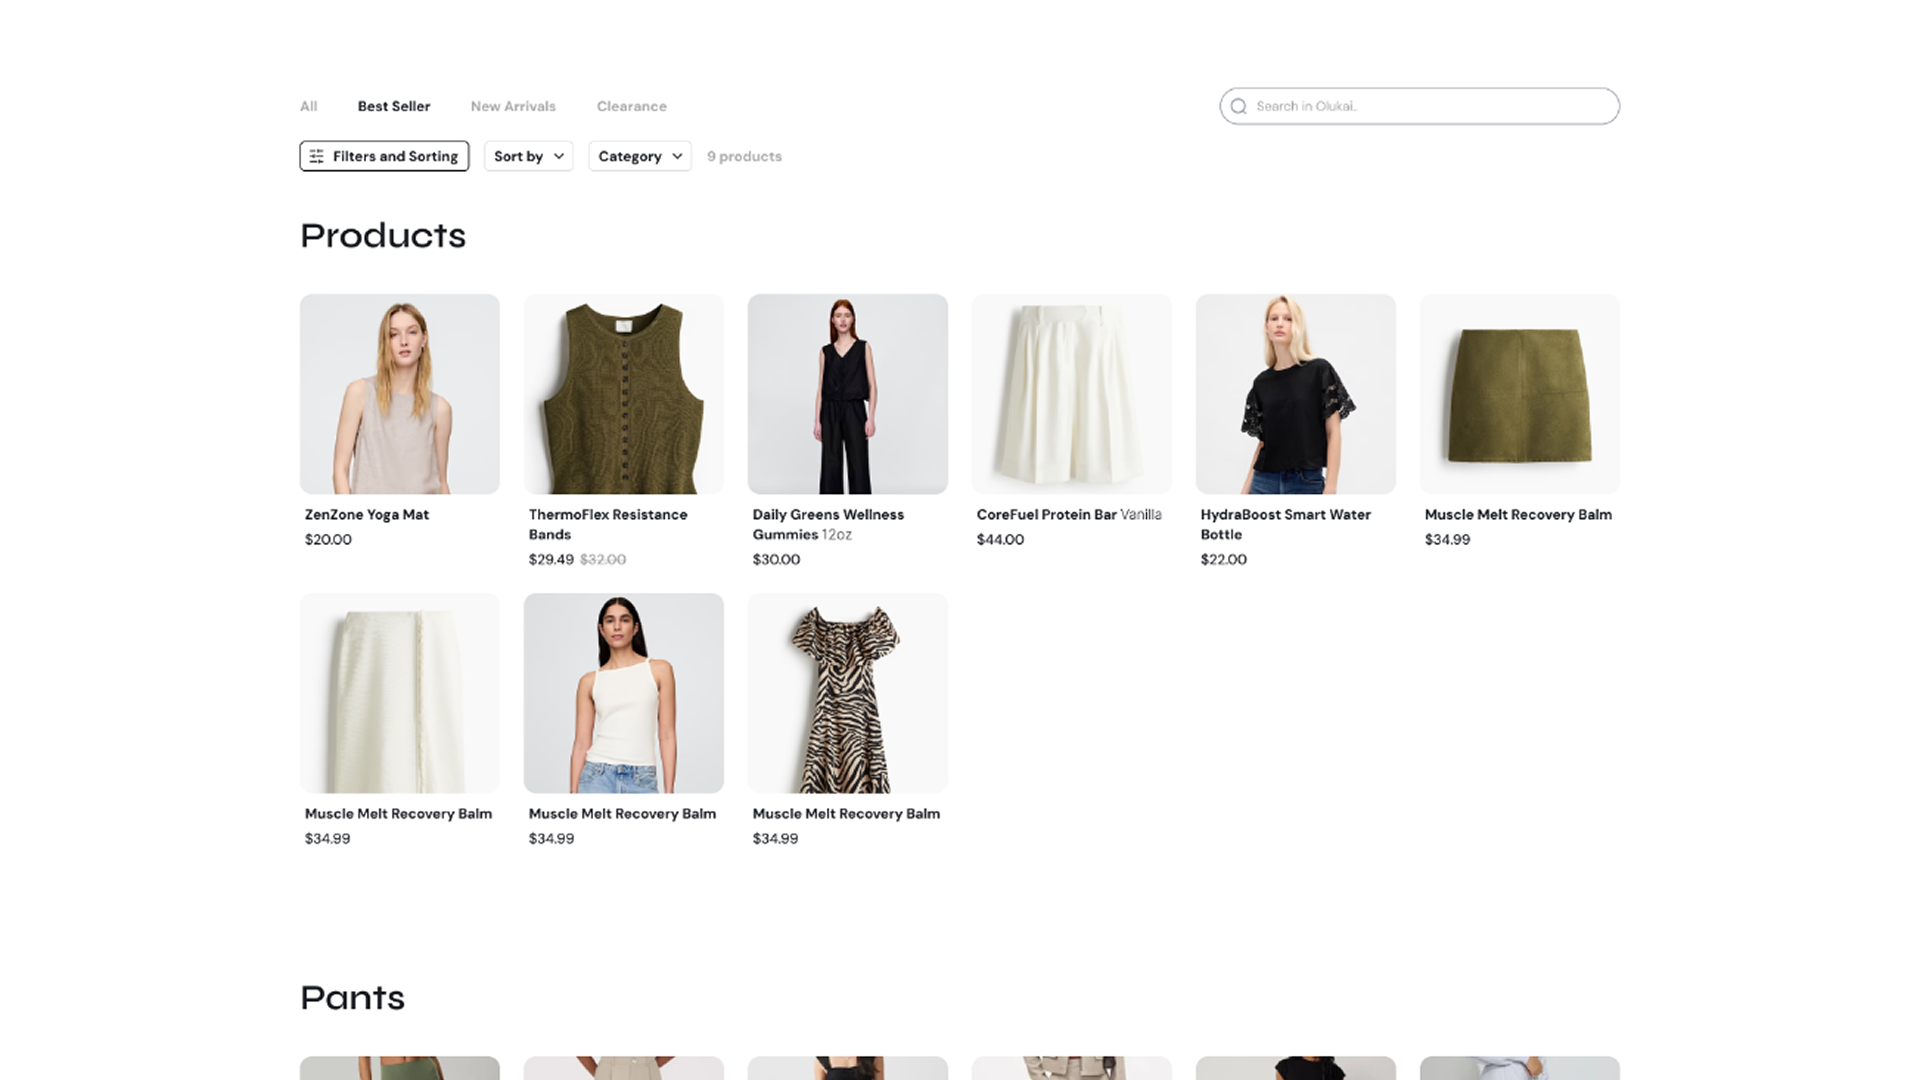Open the white skirt product image
Screen dimensions: 1920x1080
click(x=400, y=693)
